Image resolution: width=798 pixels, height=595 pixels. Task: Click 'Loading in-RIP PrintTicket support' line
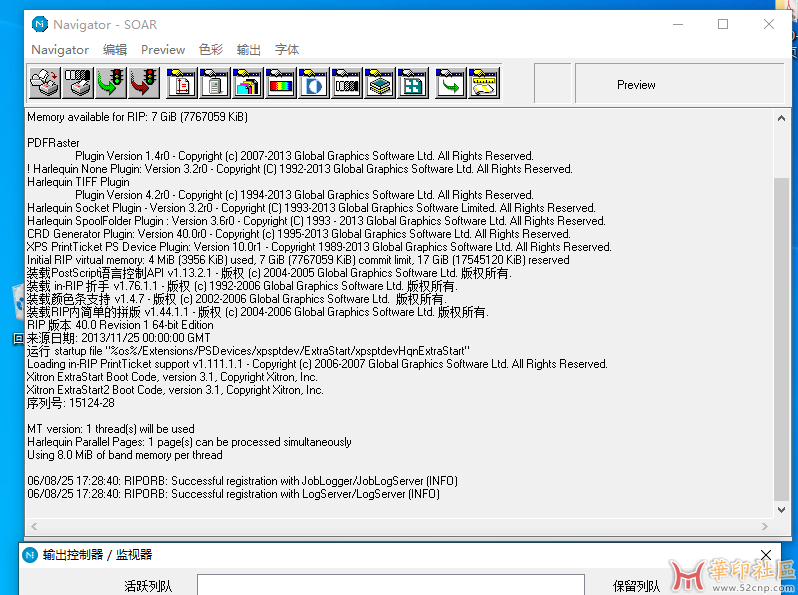coord(318,364)
